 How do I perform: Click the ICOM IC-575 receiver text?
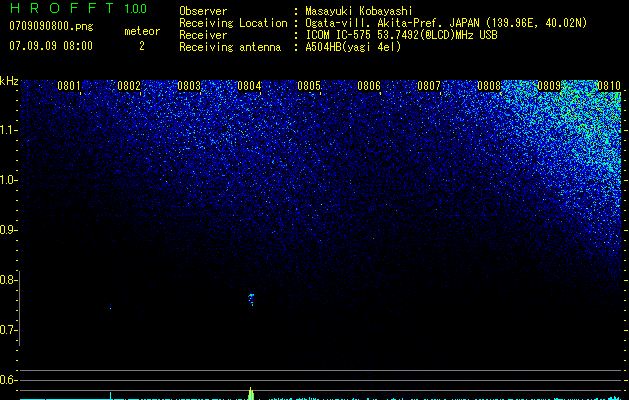pos(401,35)
